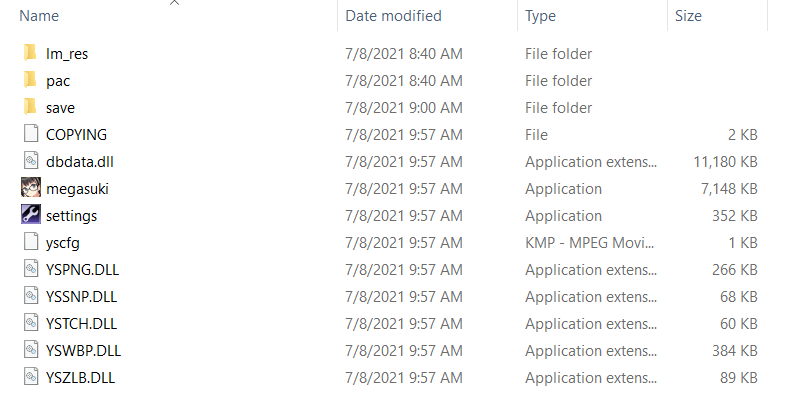Select the lm_res folder icon
790x416 pixels.
30,53
